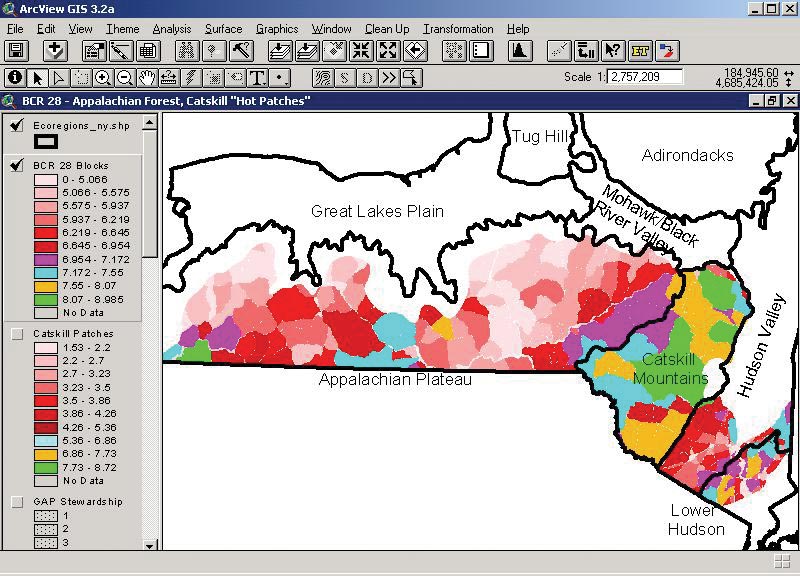Click the Save Project floppy disk icon

(x=16, y=51)
